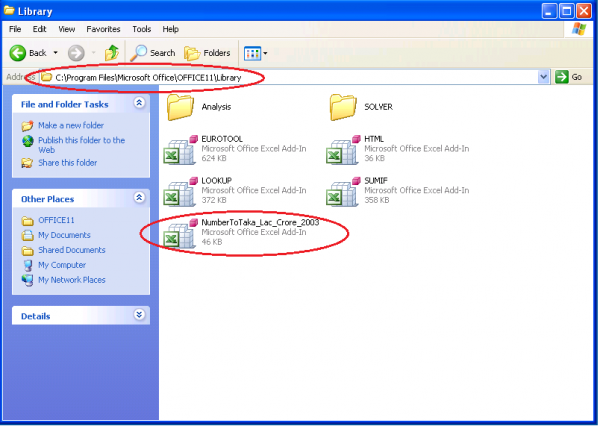Click the My Documents icon in Other Places
Image resolution: width=600 pixels, height=426 pixels.
point(28,235)
